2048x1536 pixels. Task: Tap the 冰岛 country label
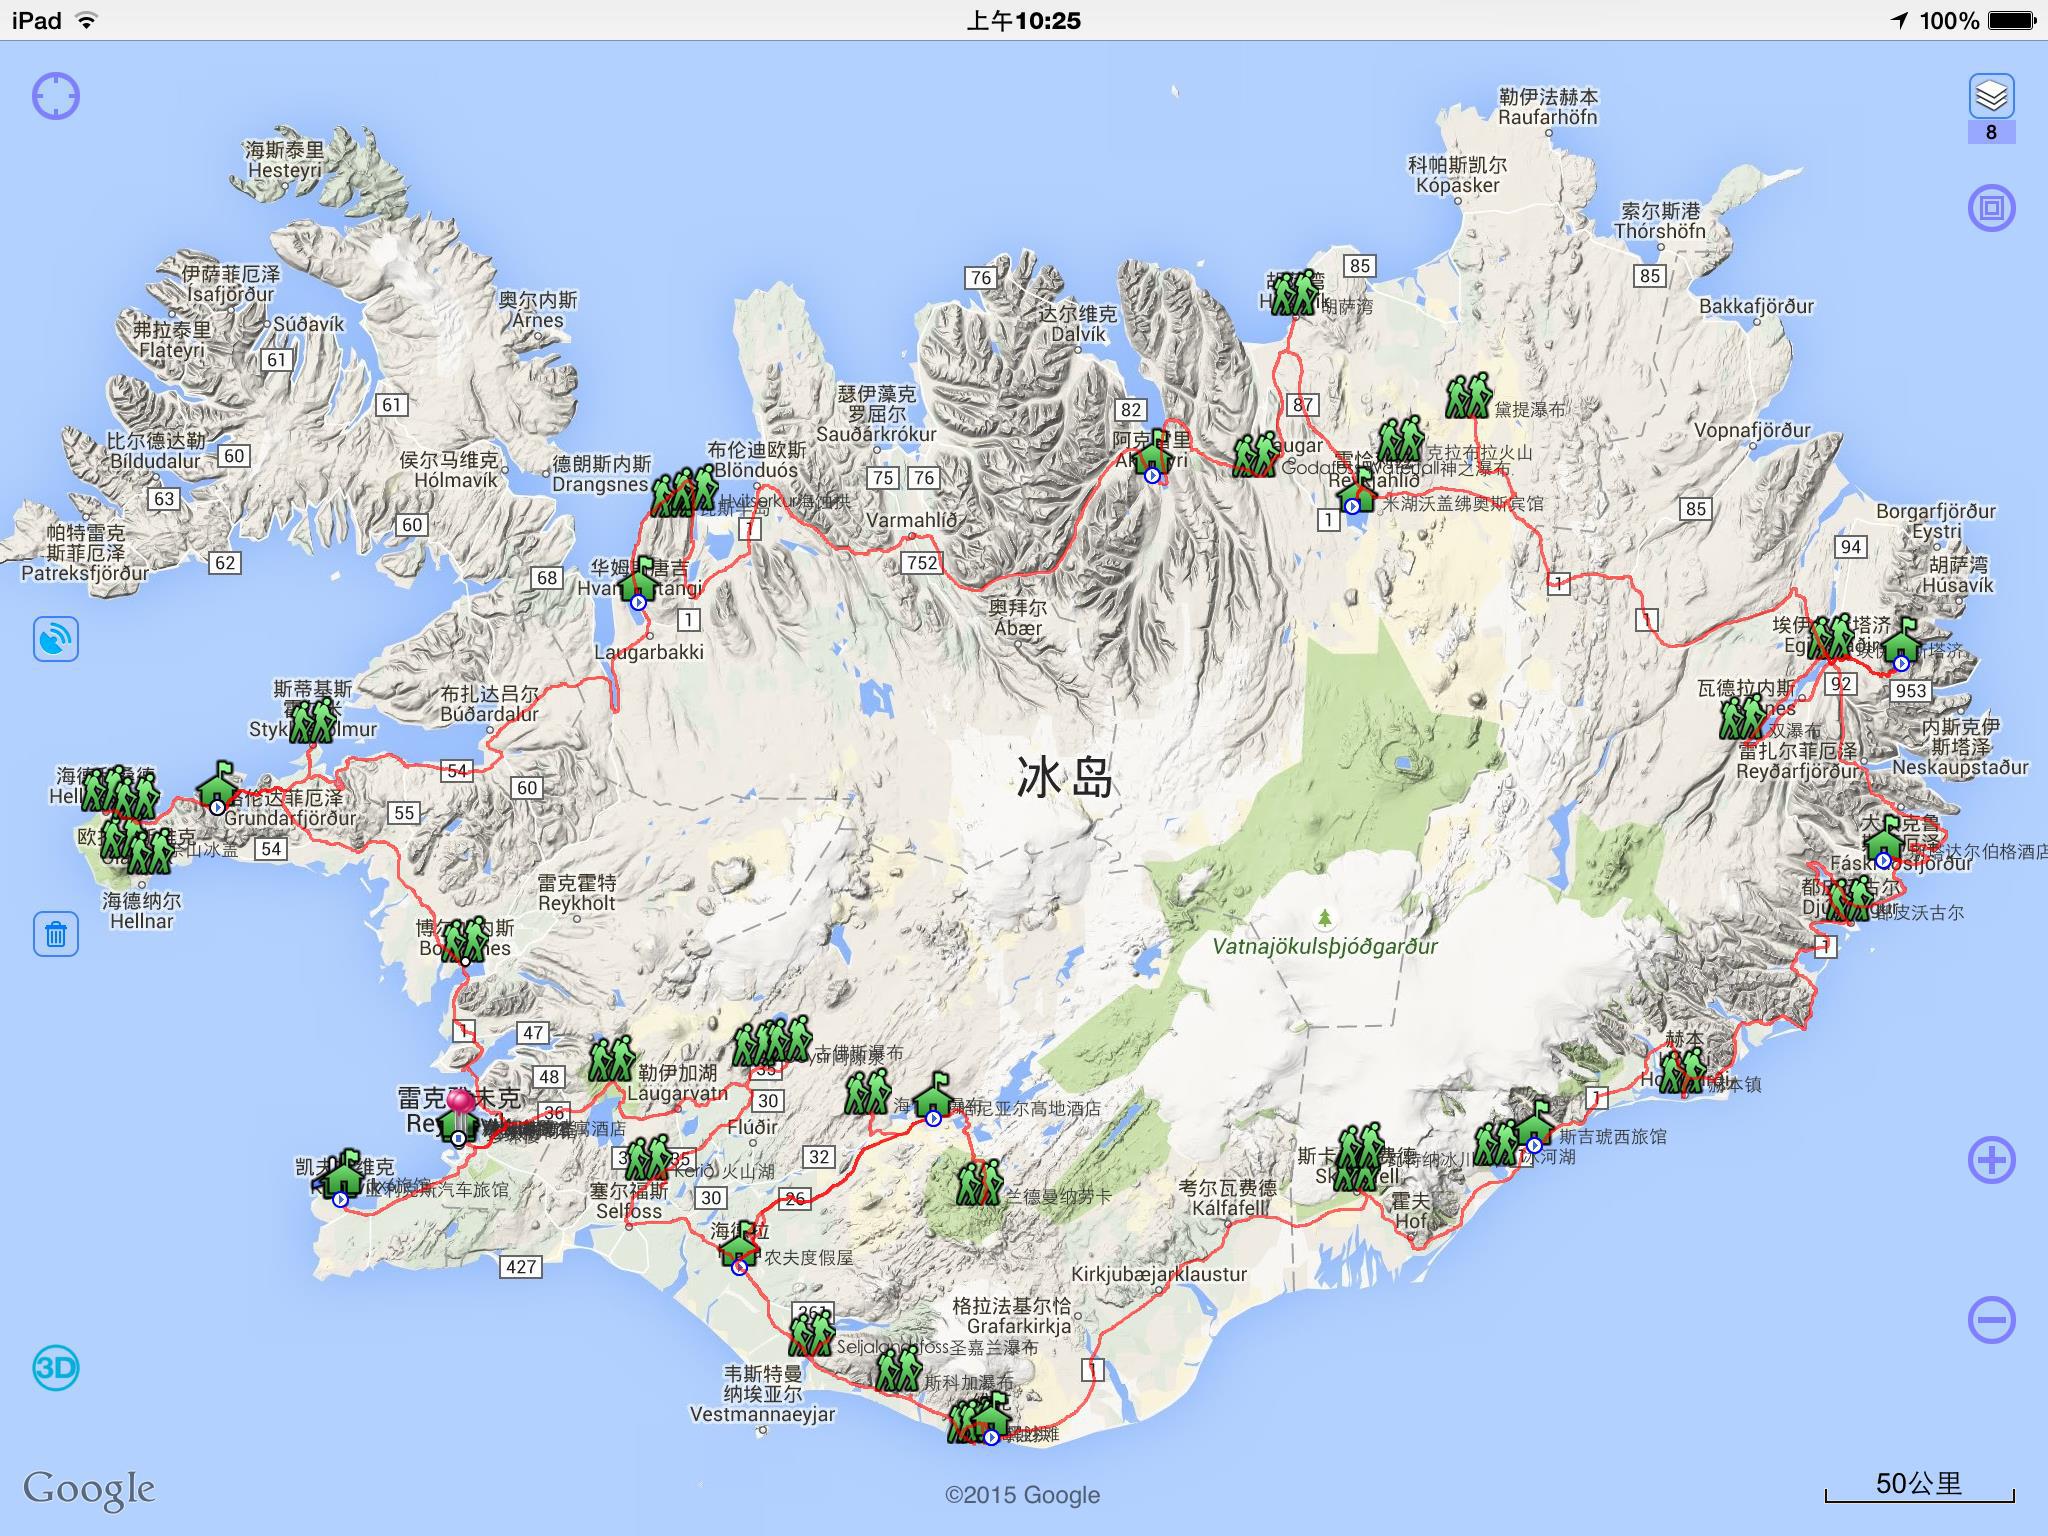click(x=1065, y=778)
